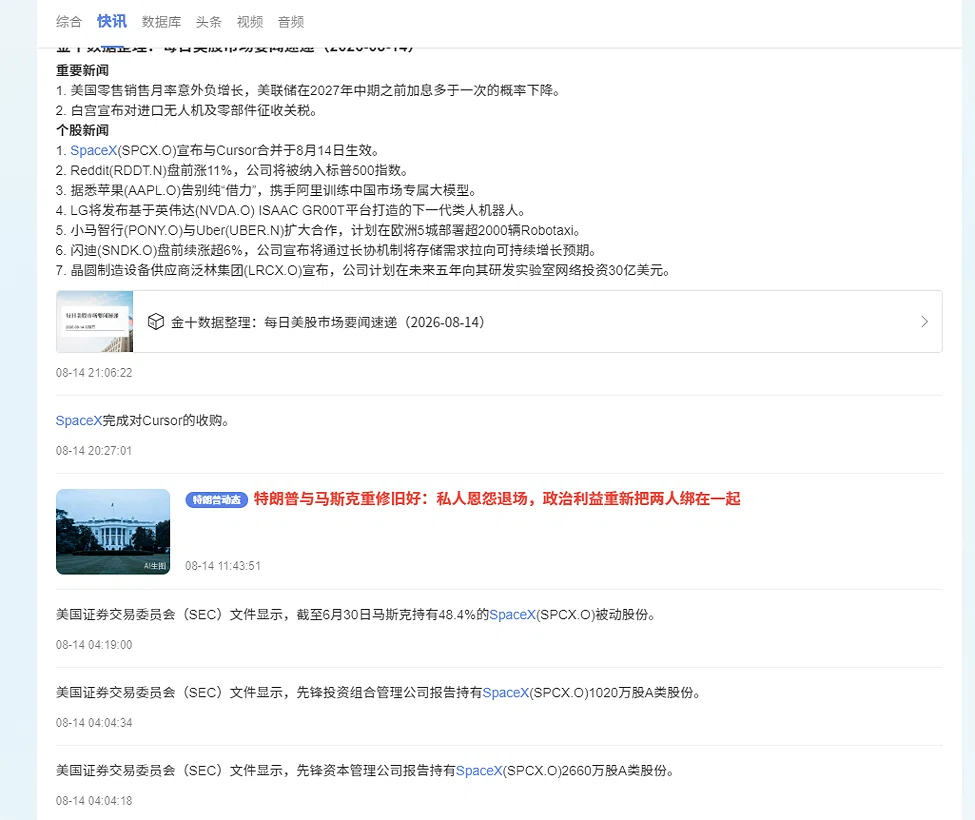
Task: Click the 特朗普动态 tag badge
Action: (x=216, y=500)
